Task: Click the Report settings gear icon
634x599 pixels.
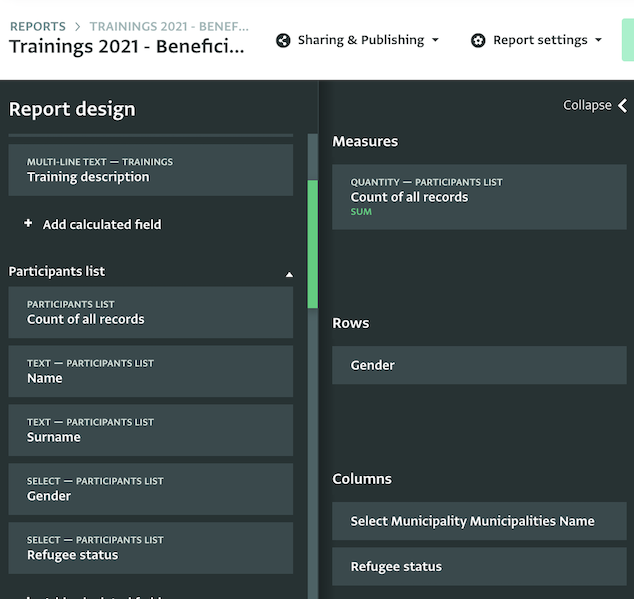Action: coord(478,40)
